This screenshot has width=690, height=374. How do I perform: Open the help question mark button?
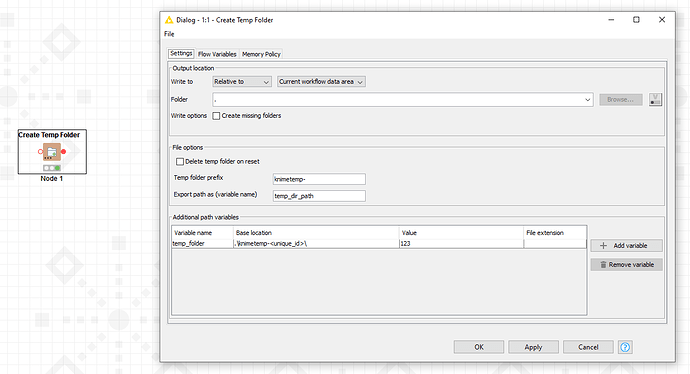[625, 347]
